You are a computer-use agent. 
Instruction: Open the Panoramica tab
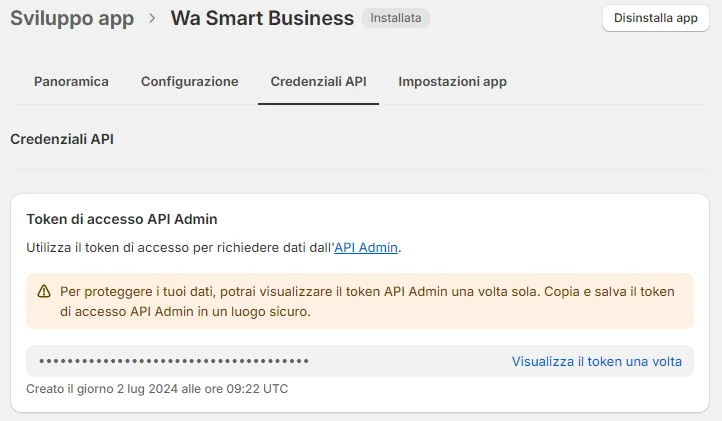click(71, 82)
